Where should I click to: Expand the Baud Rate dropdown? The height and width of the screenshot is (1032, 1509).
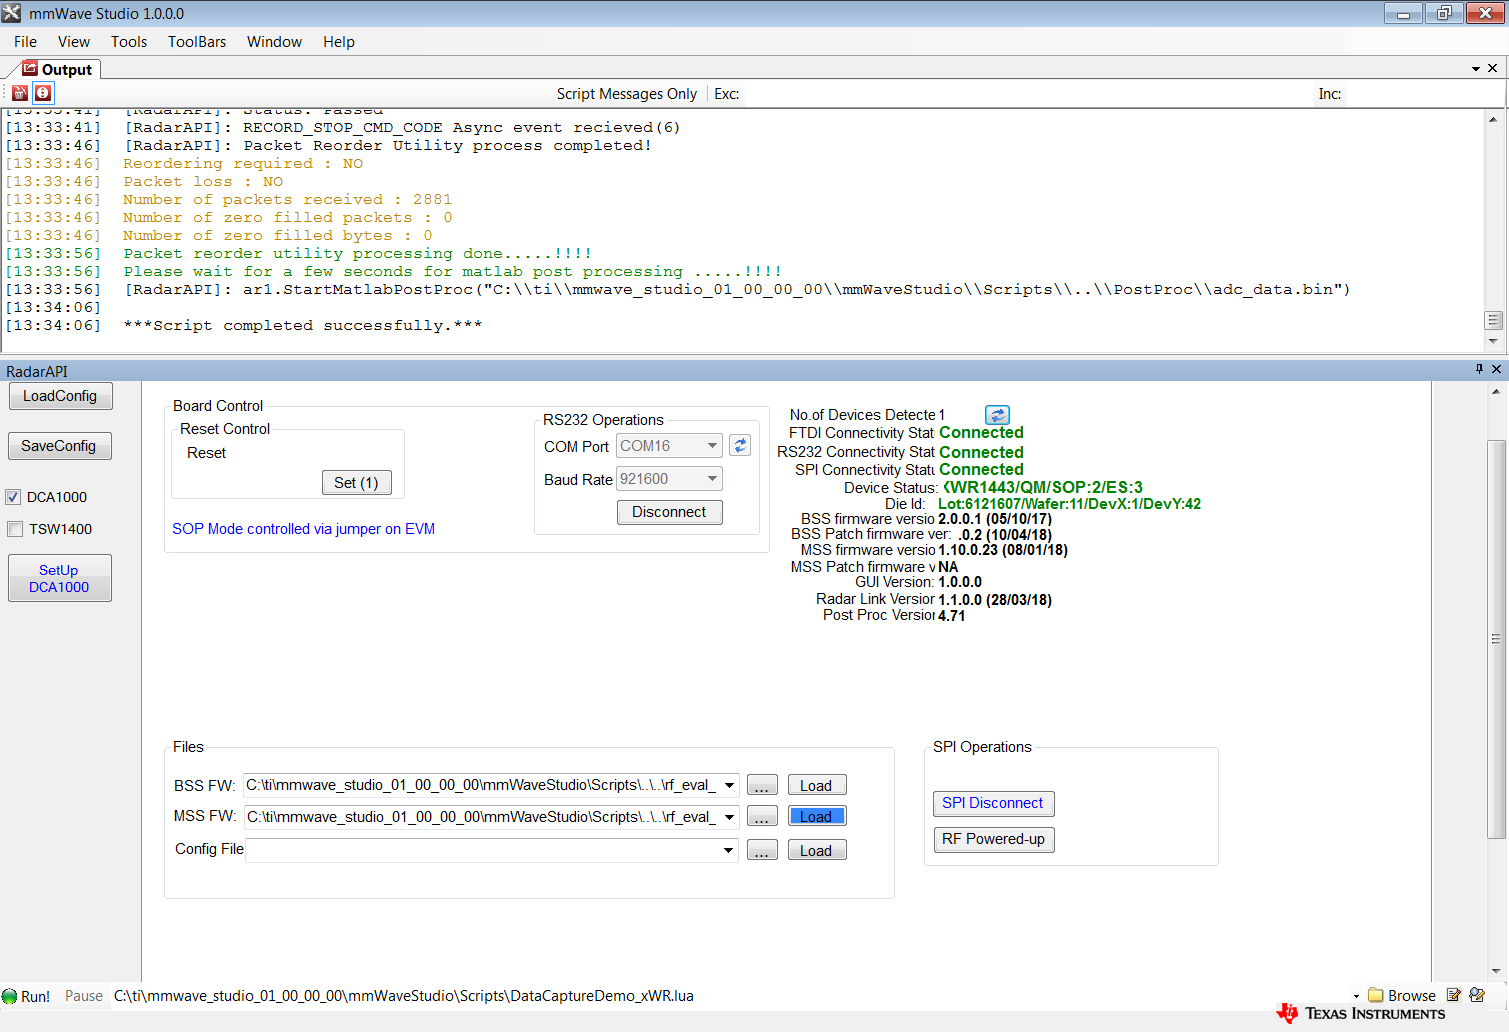point(712,479)
